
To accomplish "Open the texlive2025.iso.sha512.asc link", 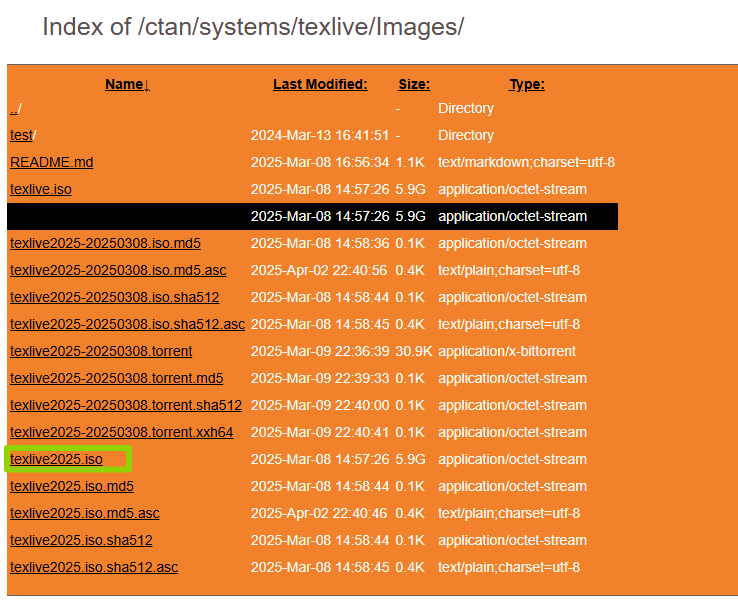I will [x=94, y=567].
